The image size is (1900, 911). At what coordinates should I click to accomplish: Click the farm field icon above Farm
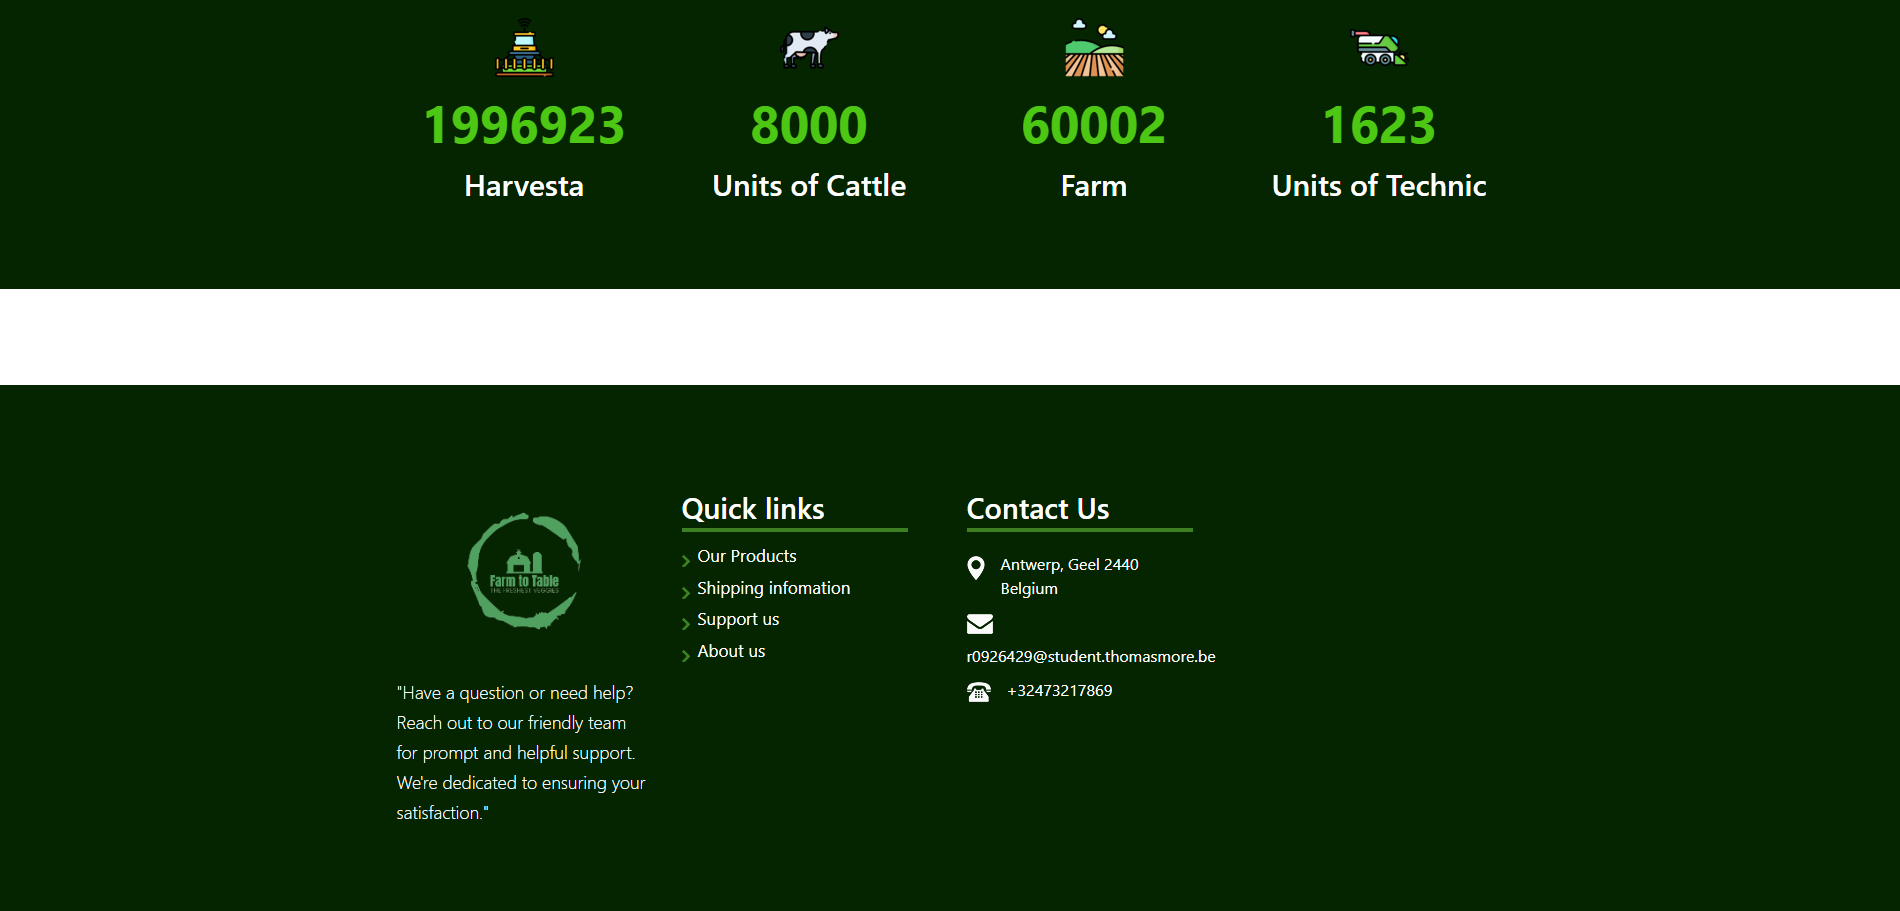point(1094,47)
